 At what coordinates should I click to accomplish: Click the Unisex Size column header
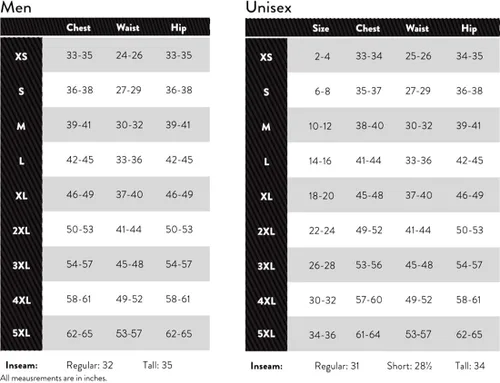[321, 28]
